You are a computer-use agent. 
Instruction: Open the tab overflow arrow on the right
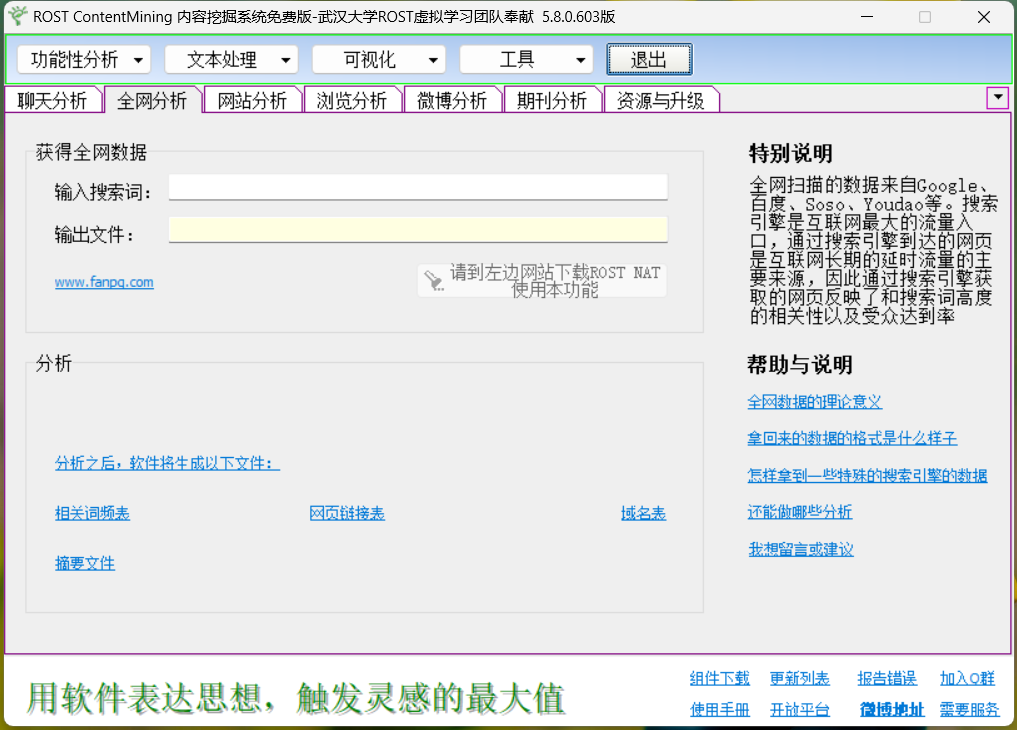(x=997, y=97)
